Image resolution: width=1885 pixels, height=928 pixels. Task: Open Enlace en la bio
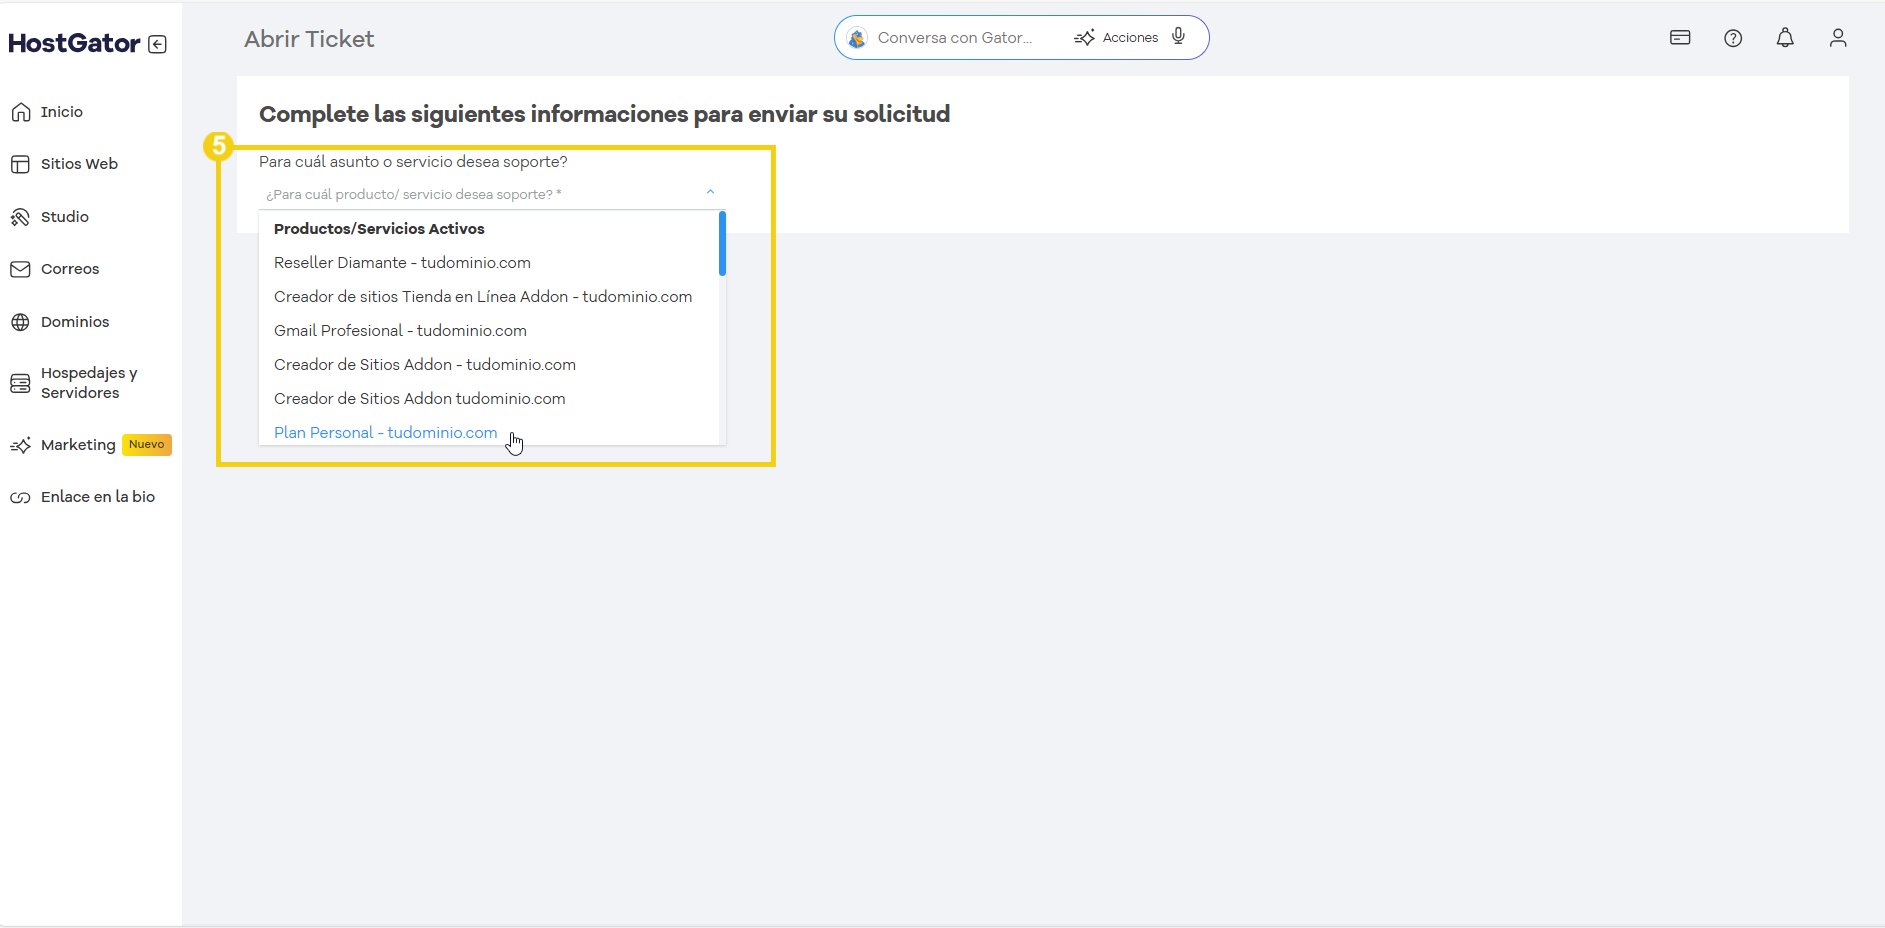(98, 496)
